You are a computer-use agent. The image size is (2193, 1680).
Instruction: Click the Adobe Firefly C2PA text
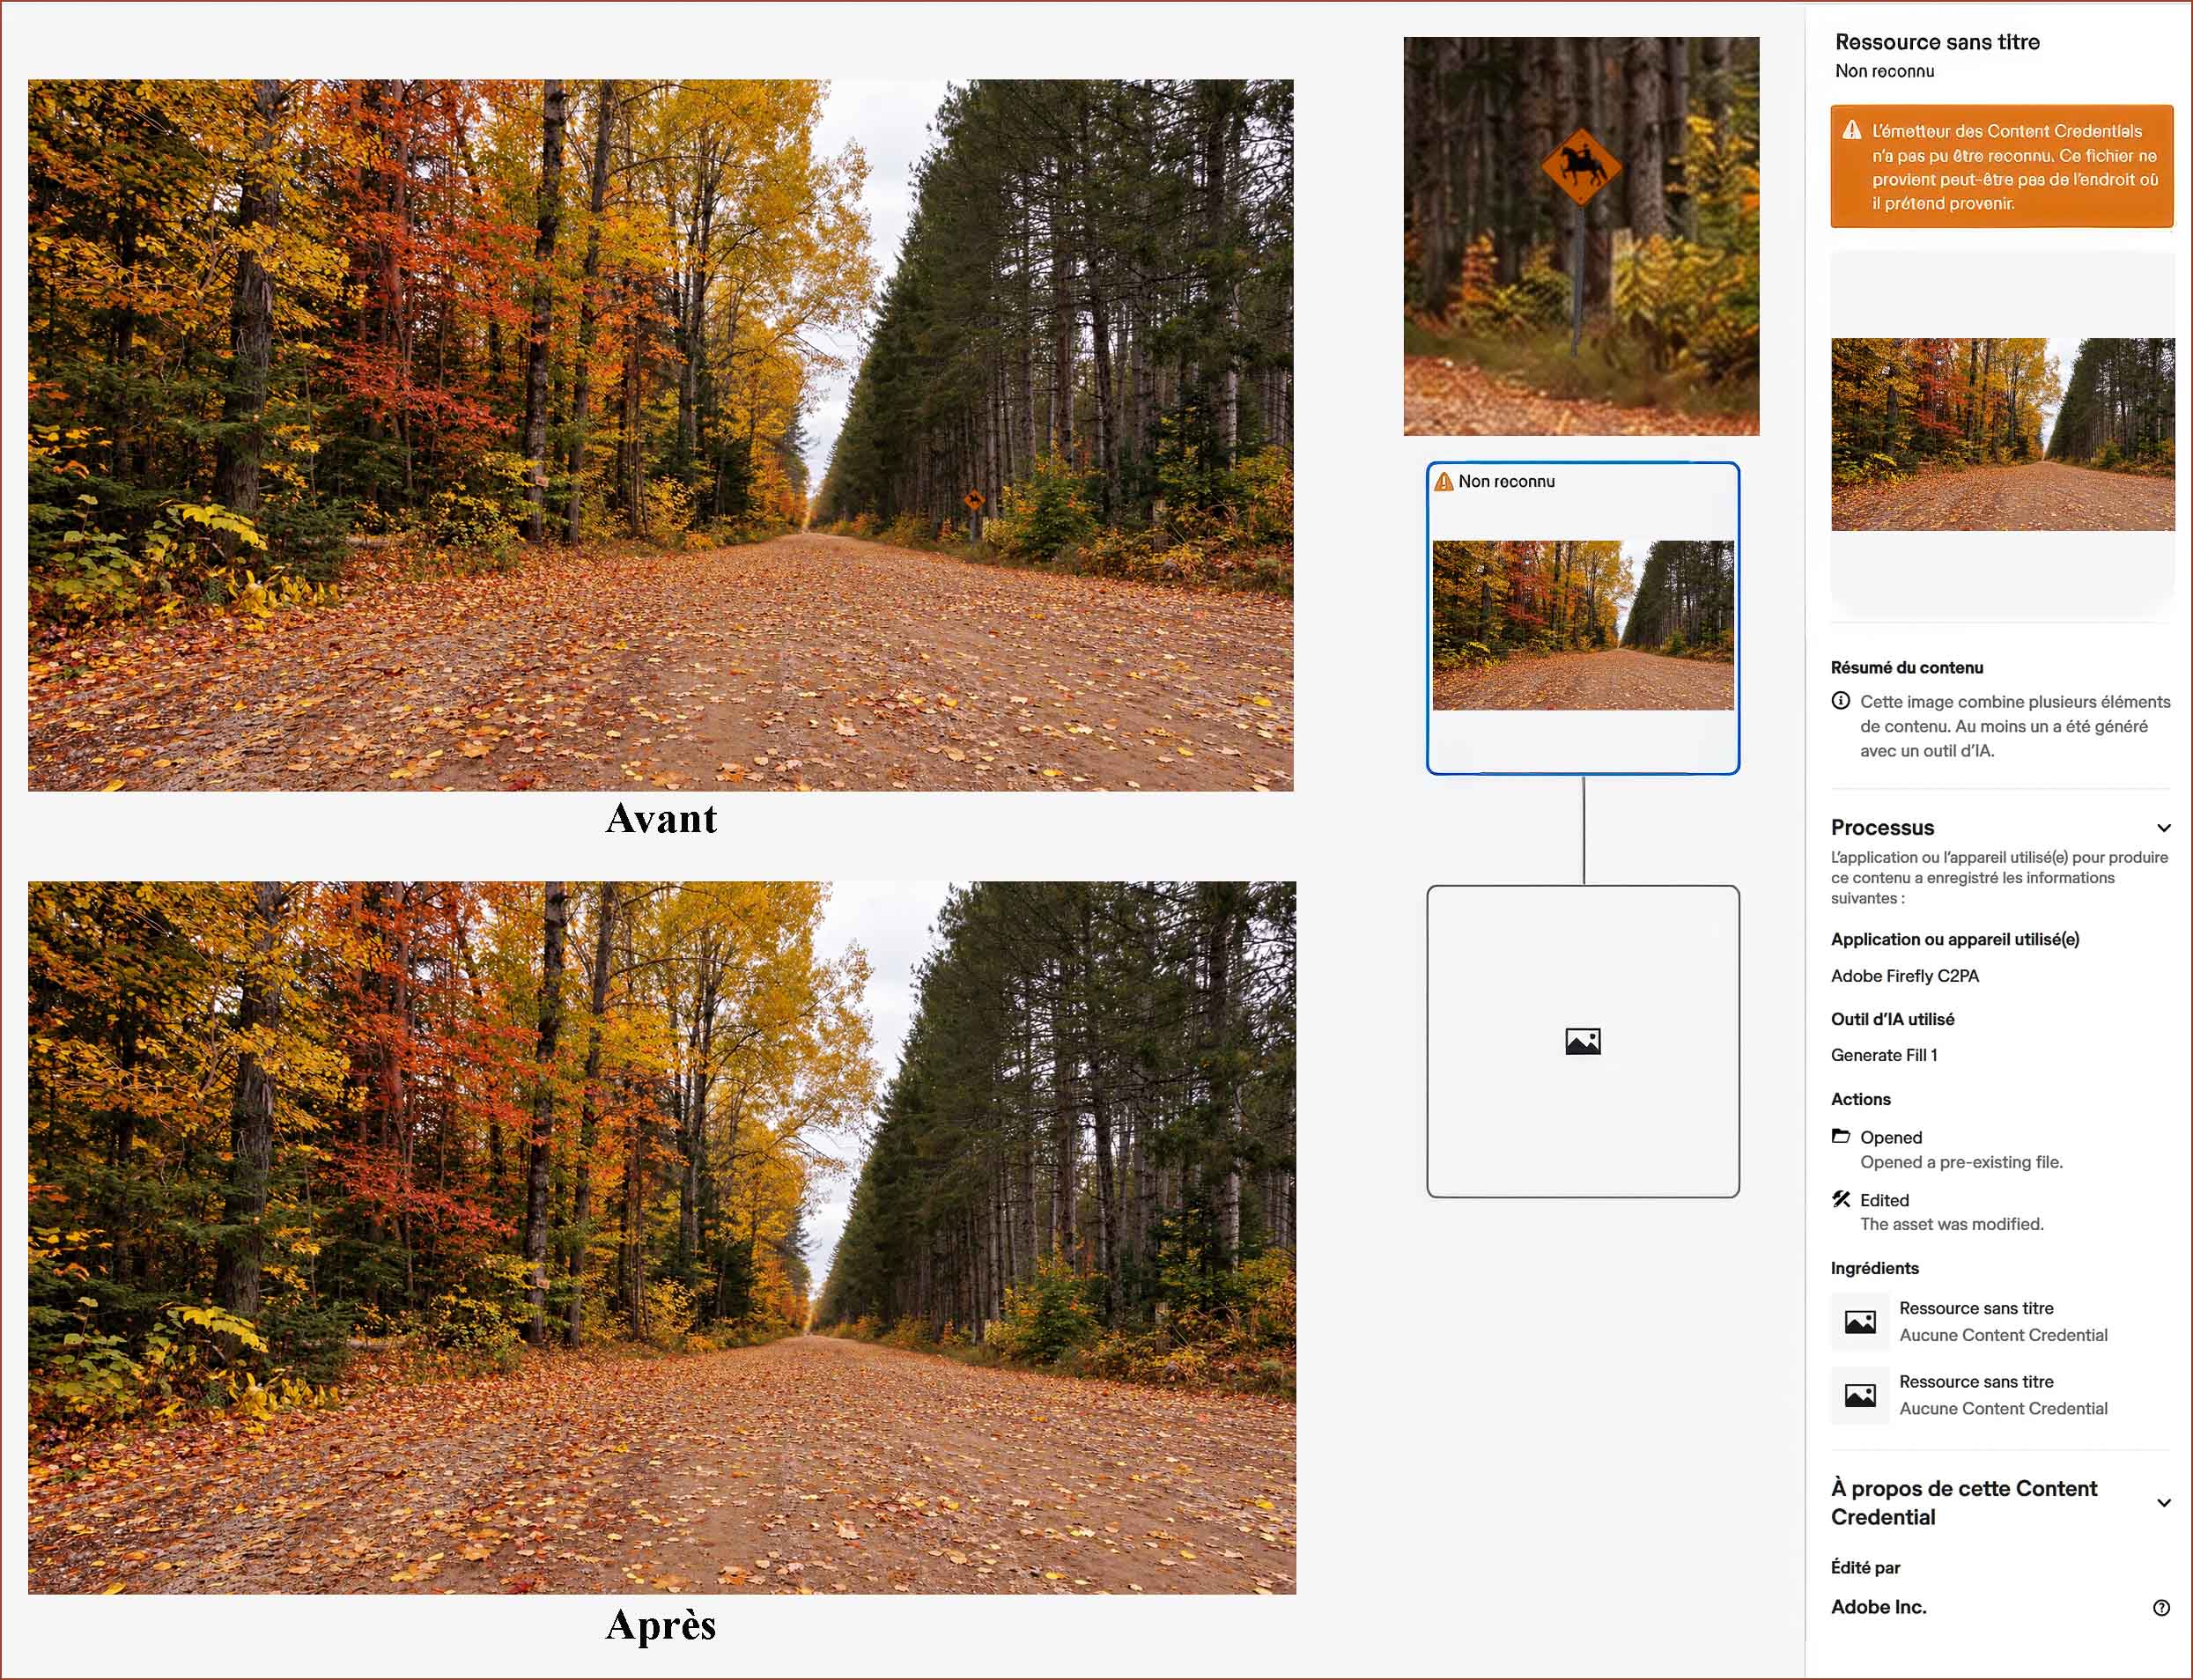point(1904,976)
